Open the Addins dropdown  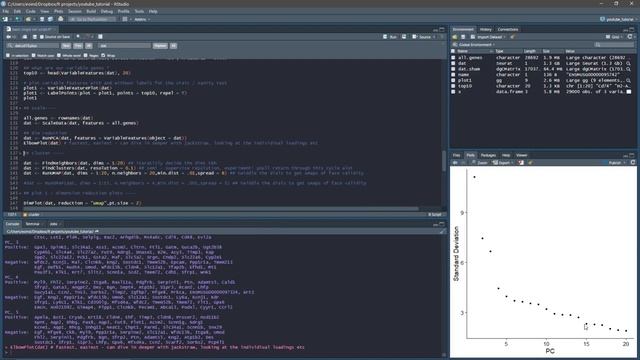142,19
